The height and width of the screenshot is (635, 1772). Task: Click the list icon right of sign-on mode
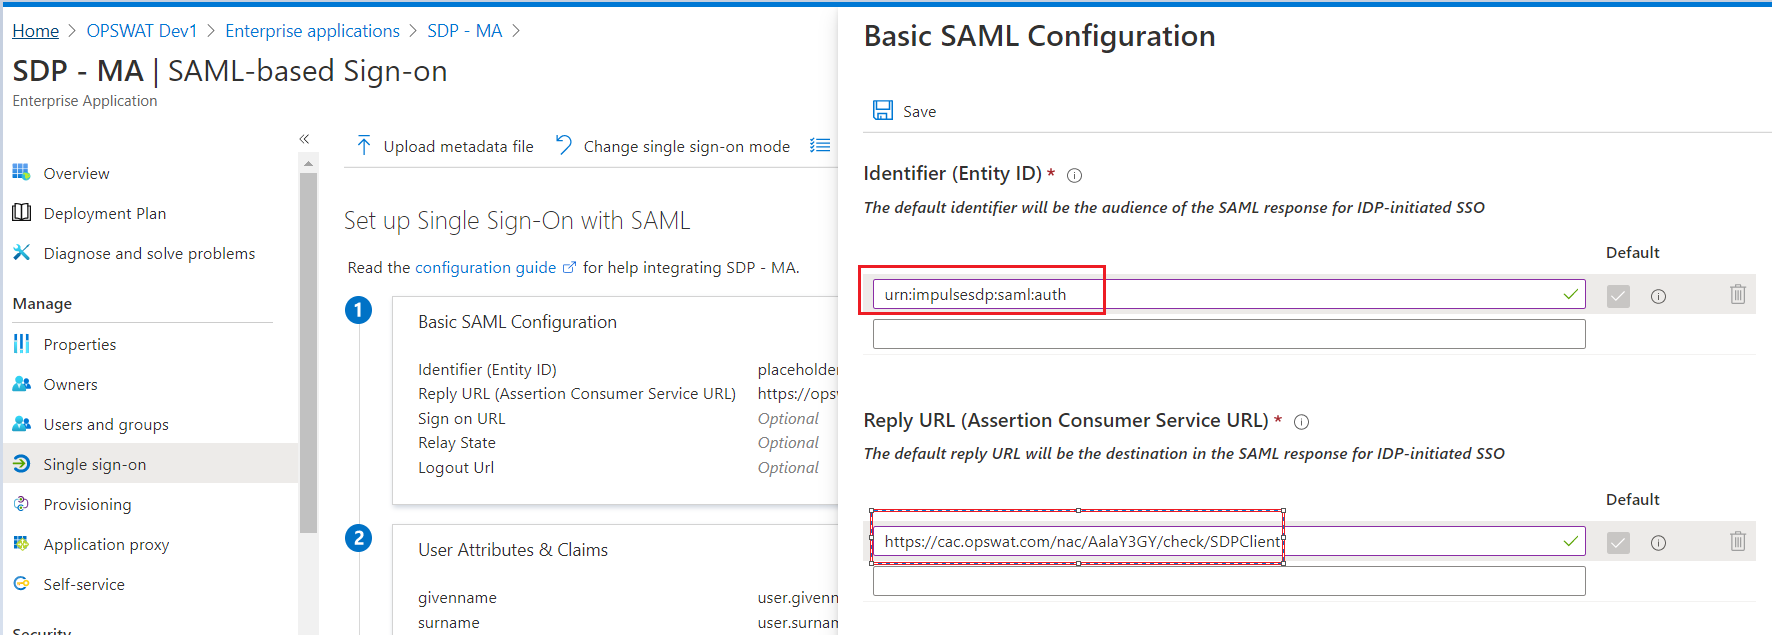point(820,146)
